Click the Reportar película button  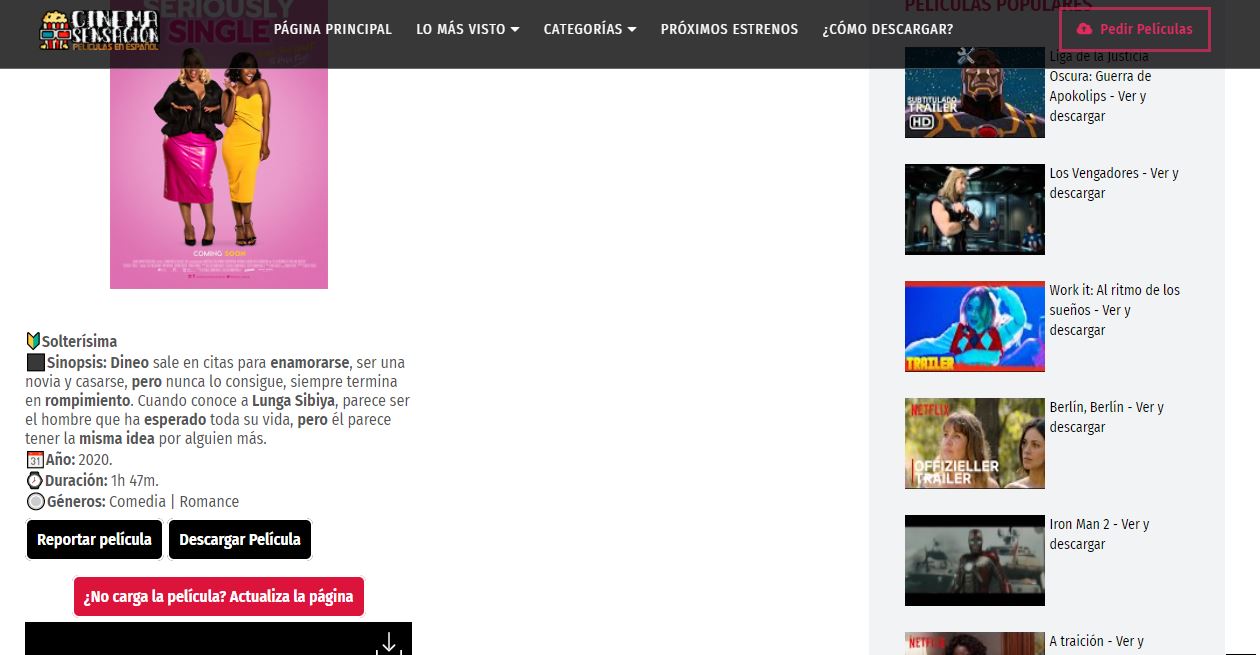point(94,539)
